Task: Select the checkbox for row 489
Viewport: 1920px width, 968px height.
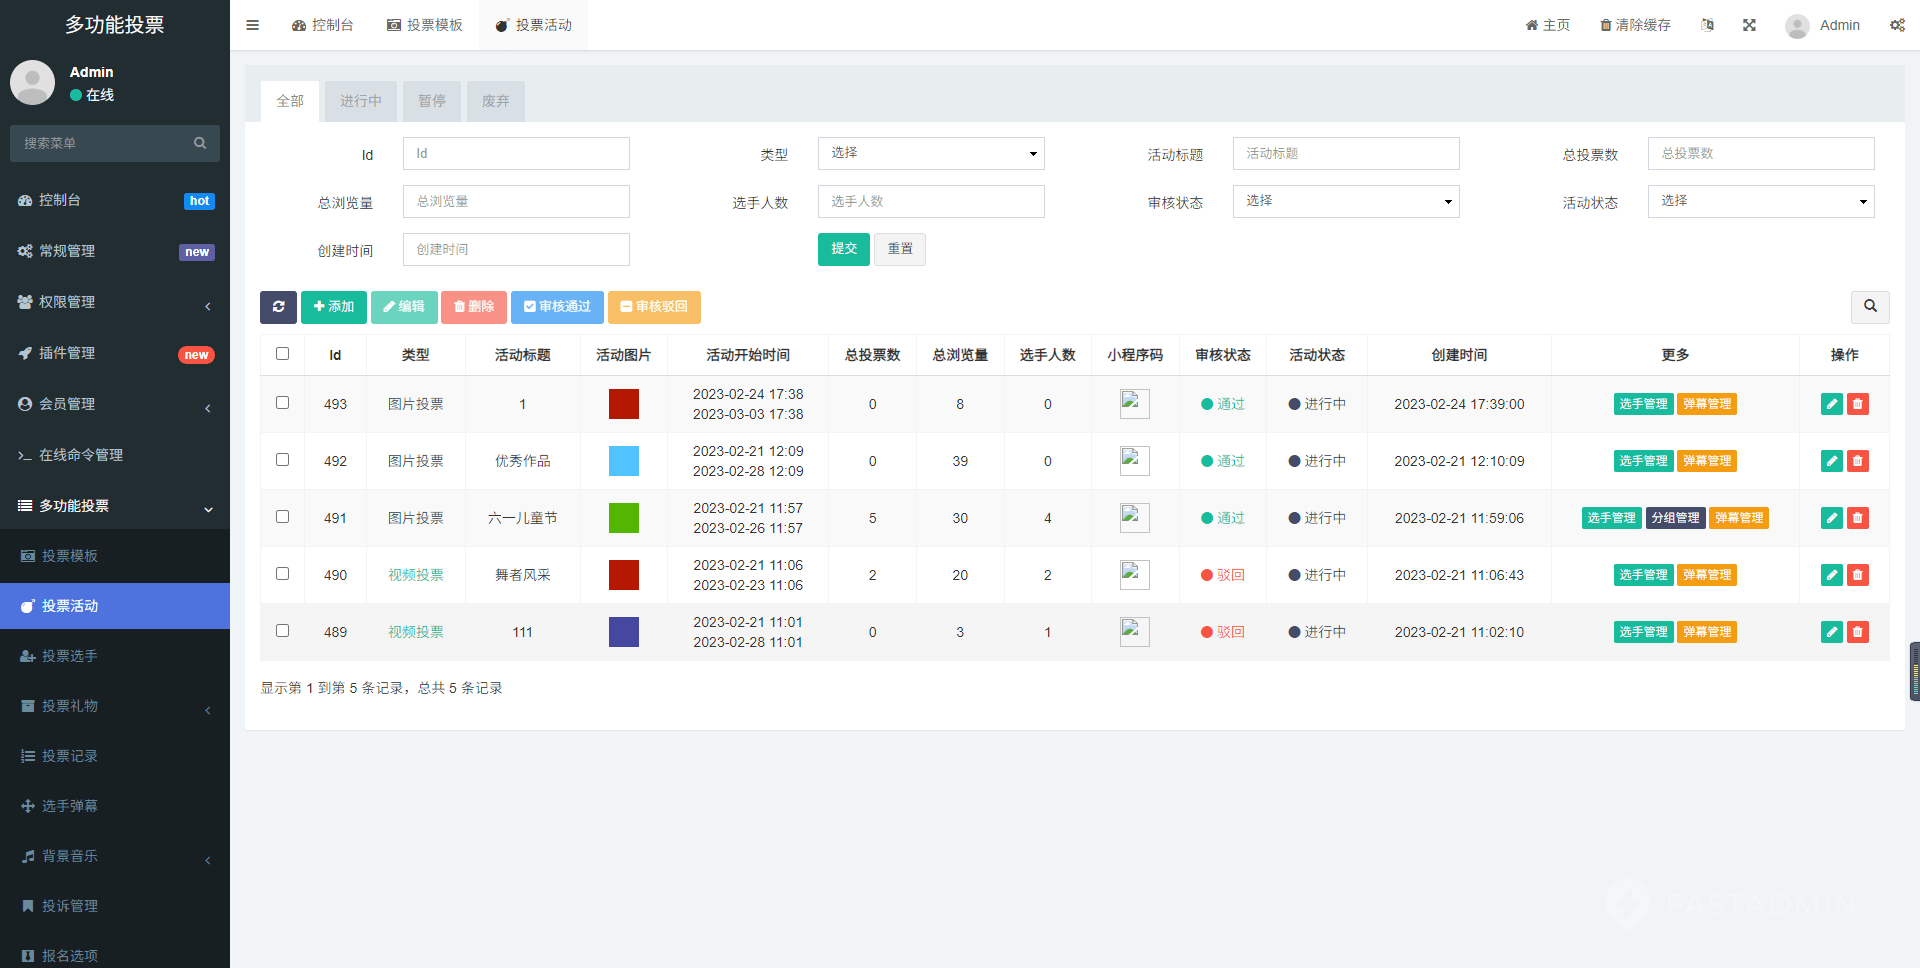Action: 283,631
